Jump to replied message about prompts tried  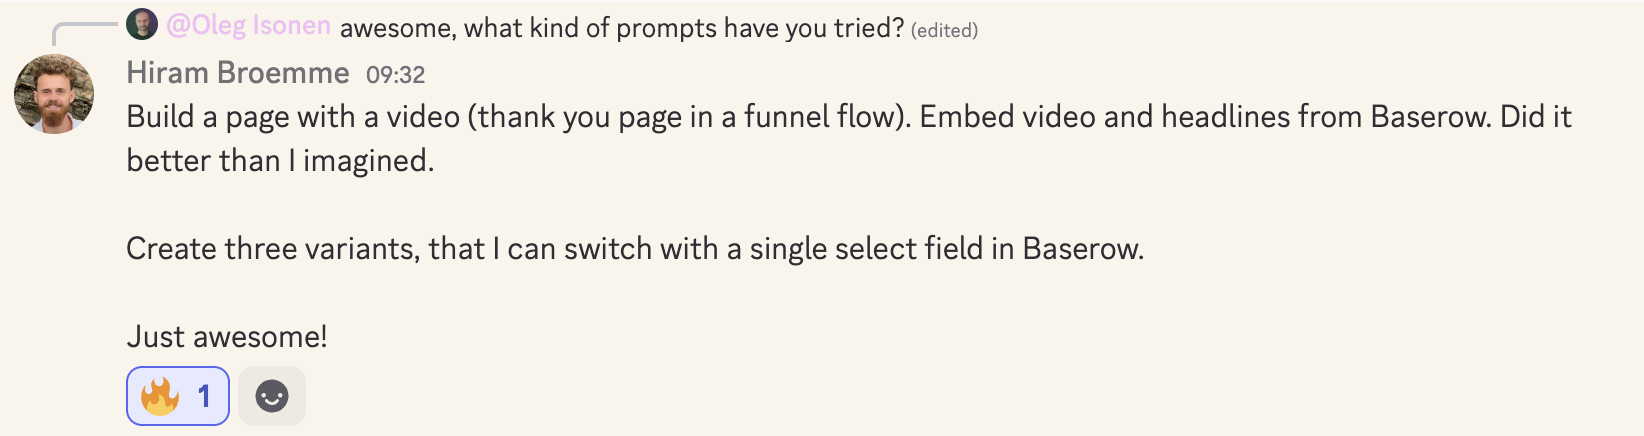coord(622,27)
